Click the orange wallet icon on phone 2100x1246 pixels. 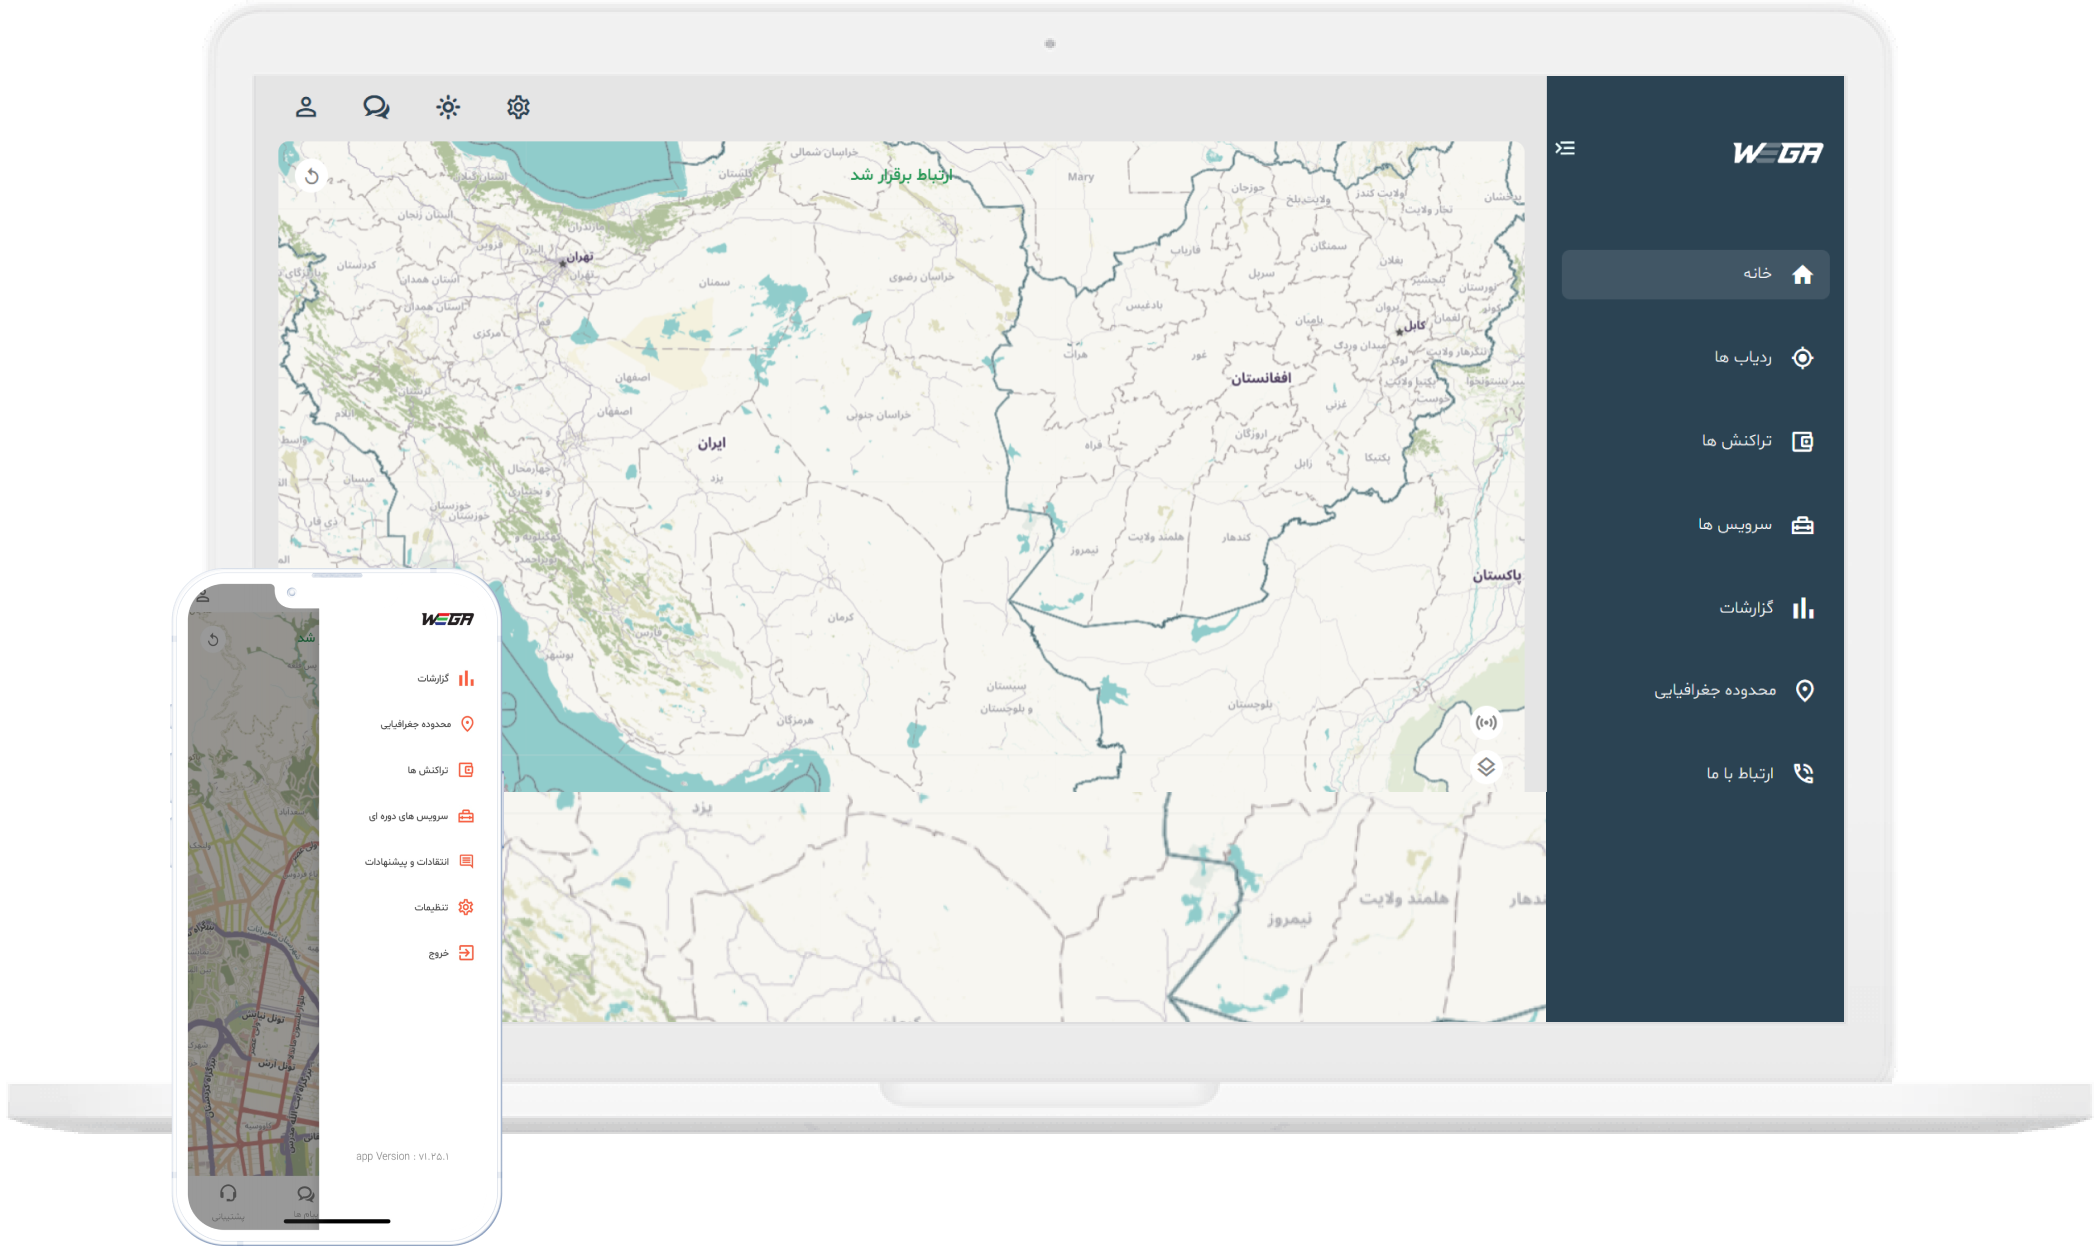[466, 770]
